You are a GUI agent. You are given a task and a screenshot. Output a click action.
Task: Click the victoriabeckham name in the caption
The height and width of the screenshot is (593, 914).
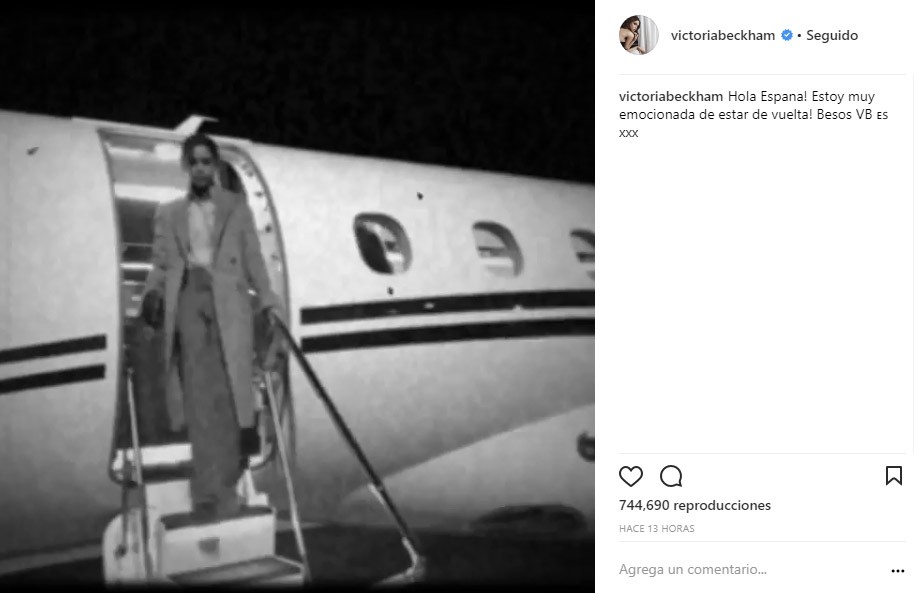point(671,96)
